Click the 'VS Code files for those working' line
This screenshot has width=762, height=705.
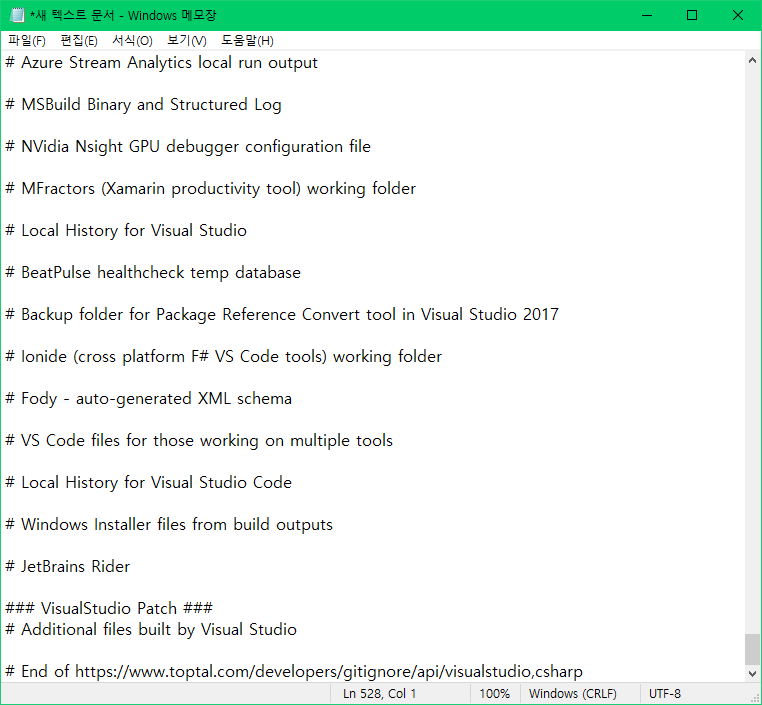pos(199,441)
